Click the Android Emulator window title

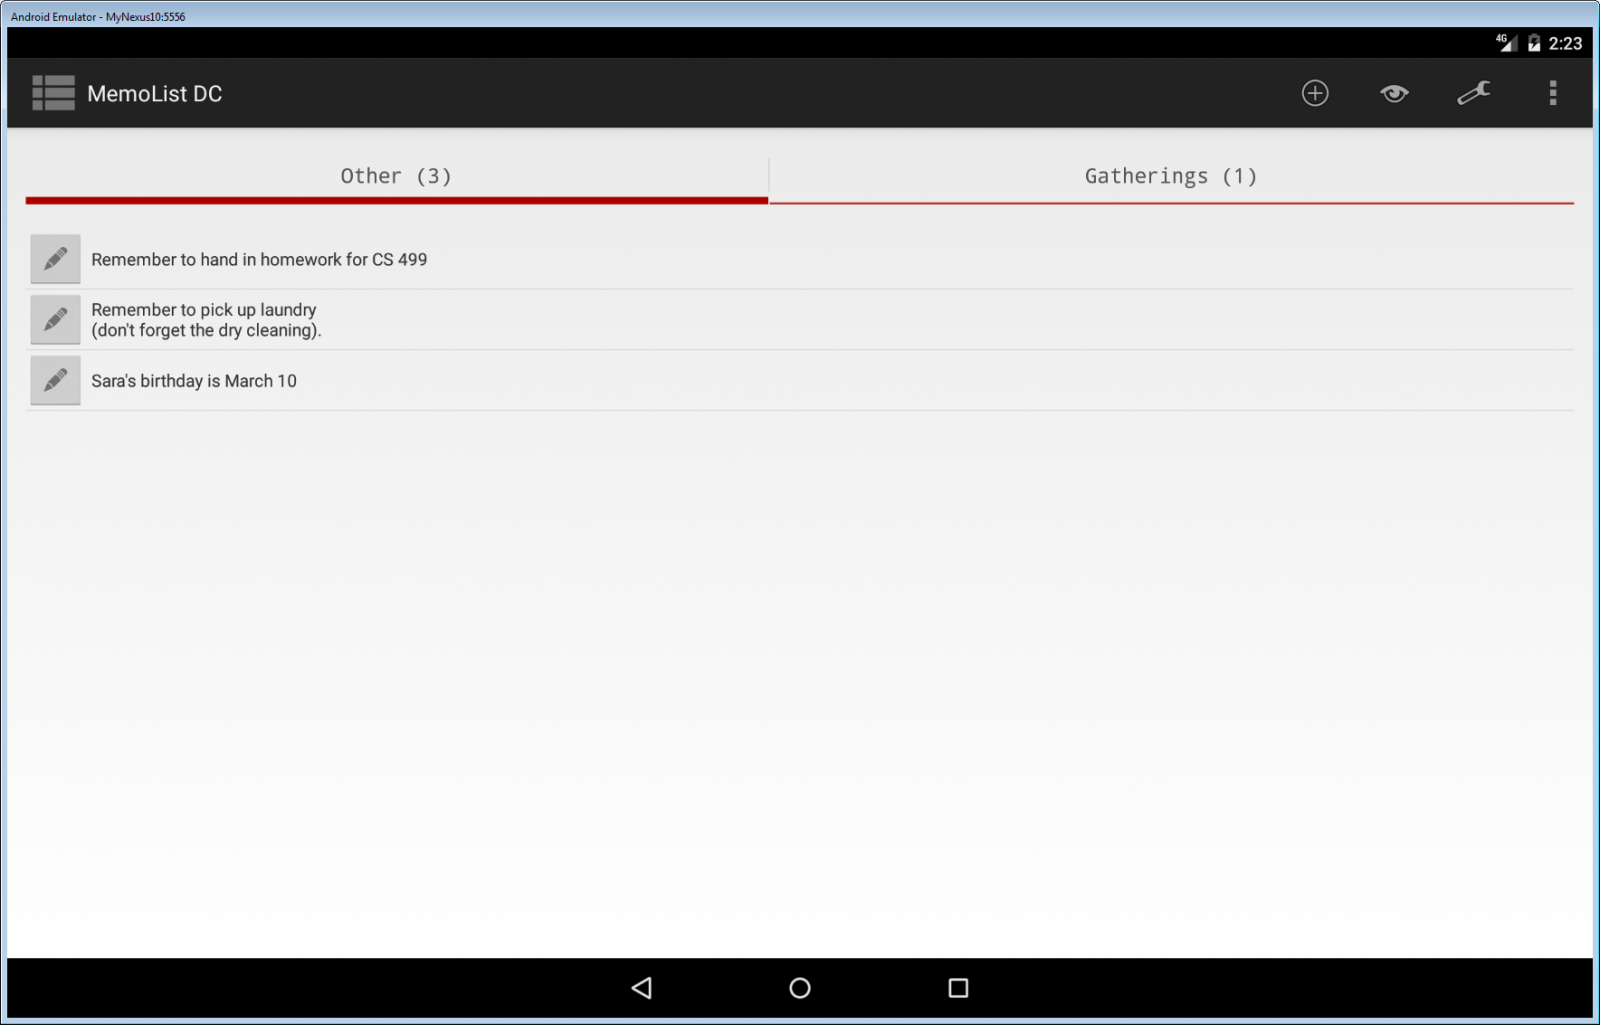point(98,16)
